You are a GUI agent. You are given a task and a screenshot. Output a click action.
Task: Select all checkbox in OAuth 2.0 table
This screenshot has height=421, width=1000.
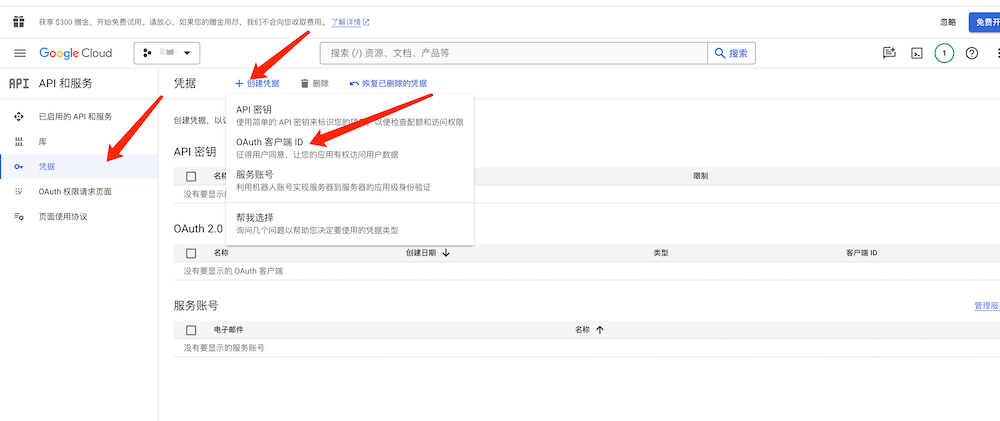(x=191, y=253)
